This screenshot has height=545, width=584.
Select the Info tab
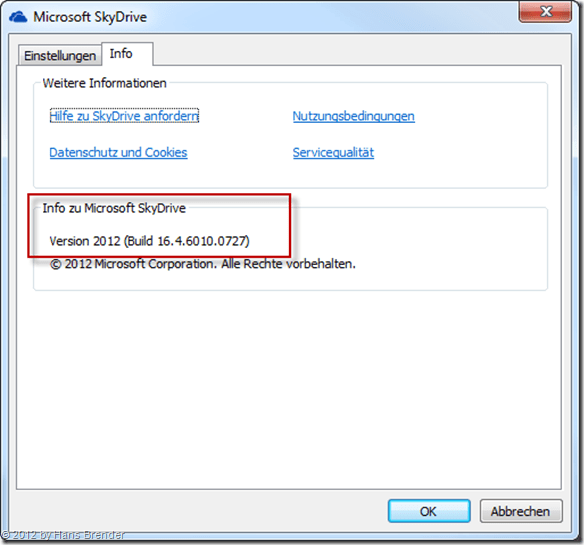click(127, 54)
